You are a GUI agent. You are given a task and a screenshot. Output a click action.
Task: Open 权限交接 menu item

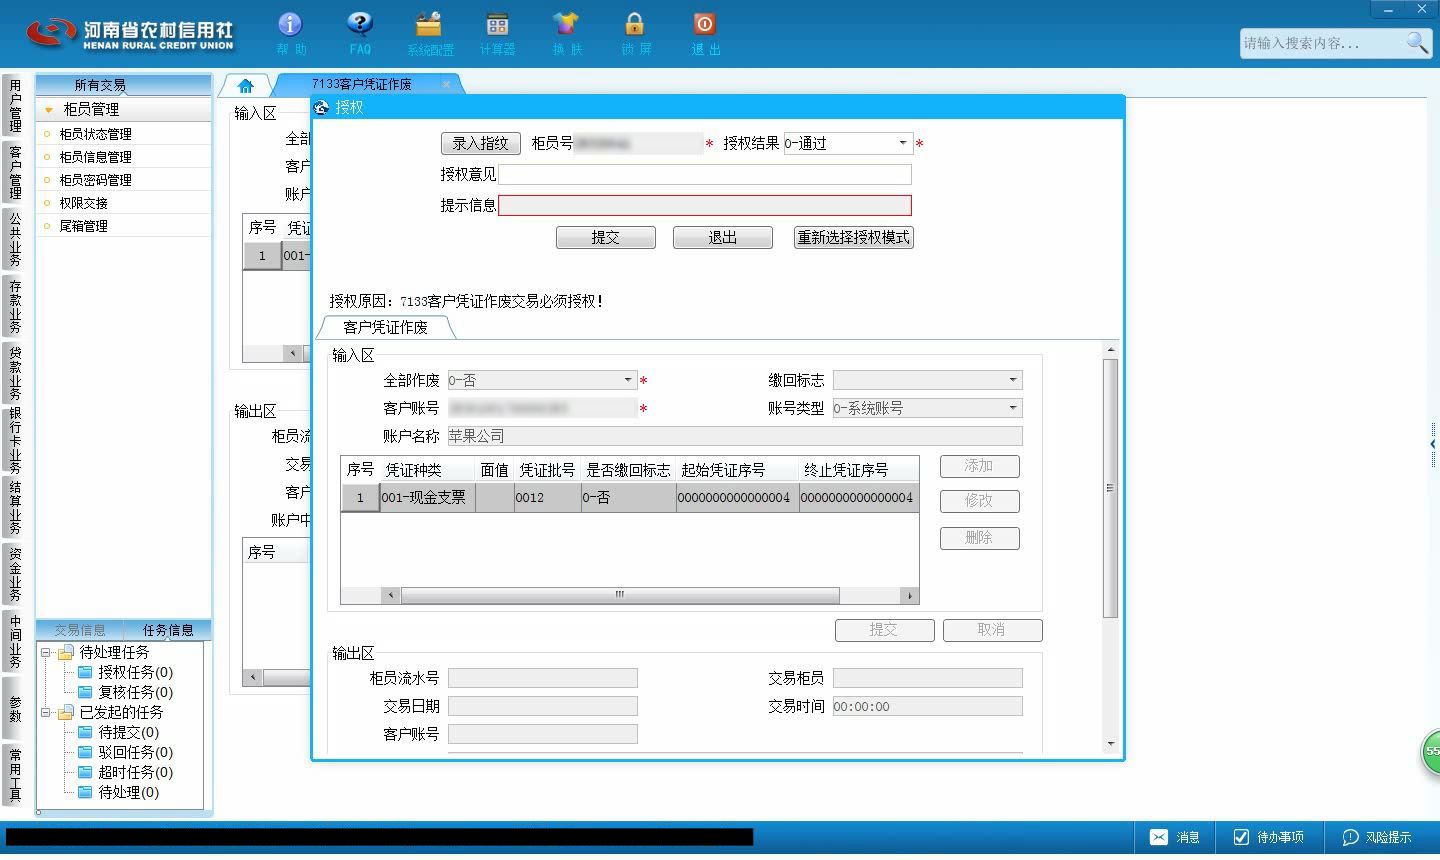pyautogui.click(x=124, y=203)
